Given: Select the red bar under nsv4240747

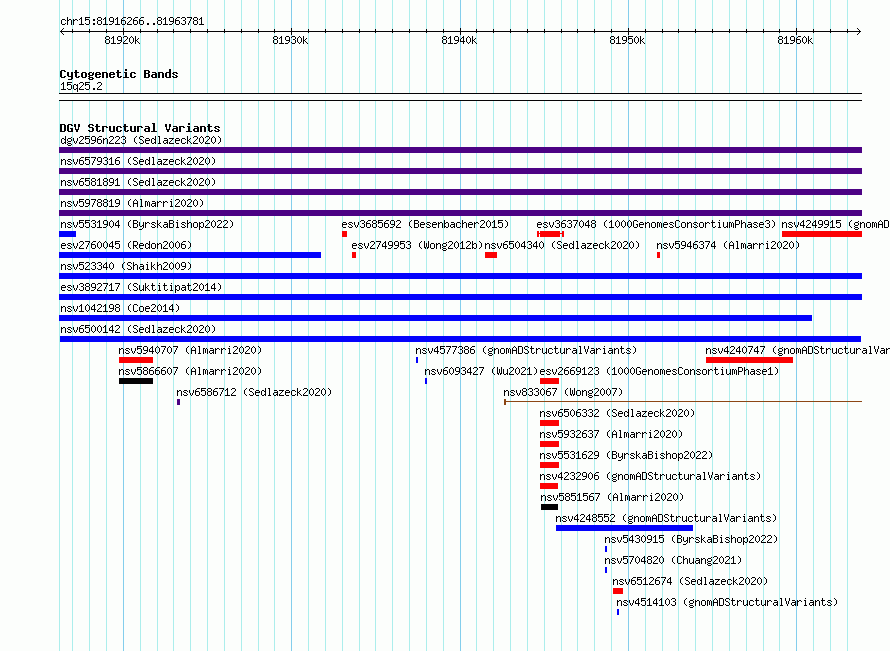Looking at the screenshot, I should 749,360.
